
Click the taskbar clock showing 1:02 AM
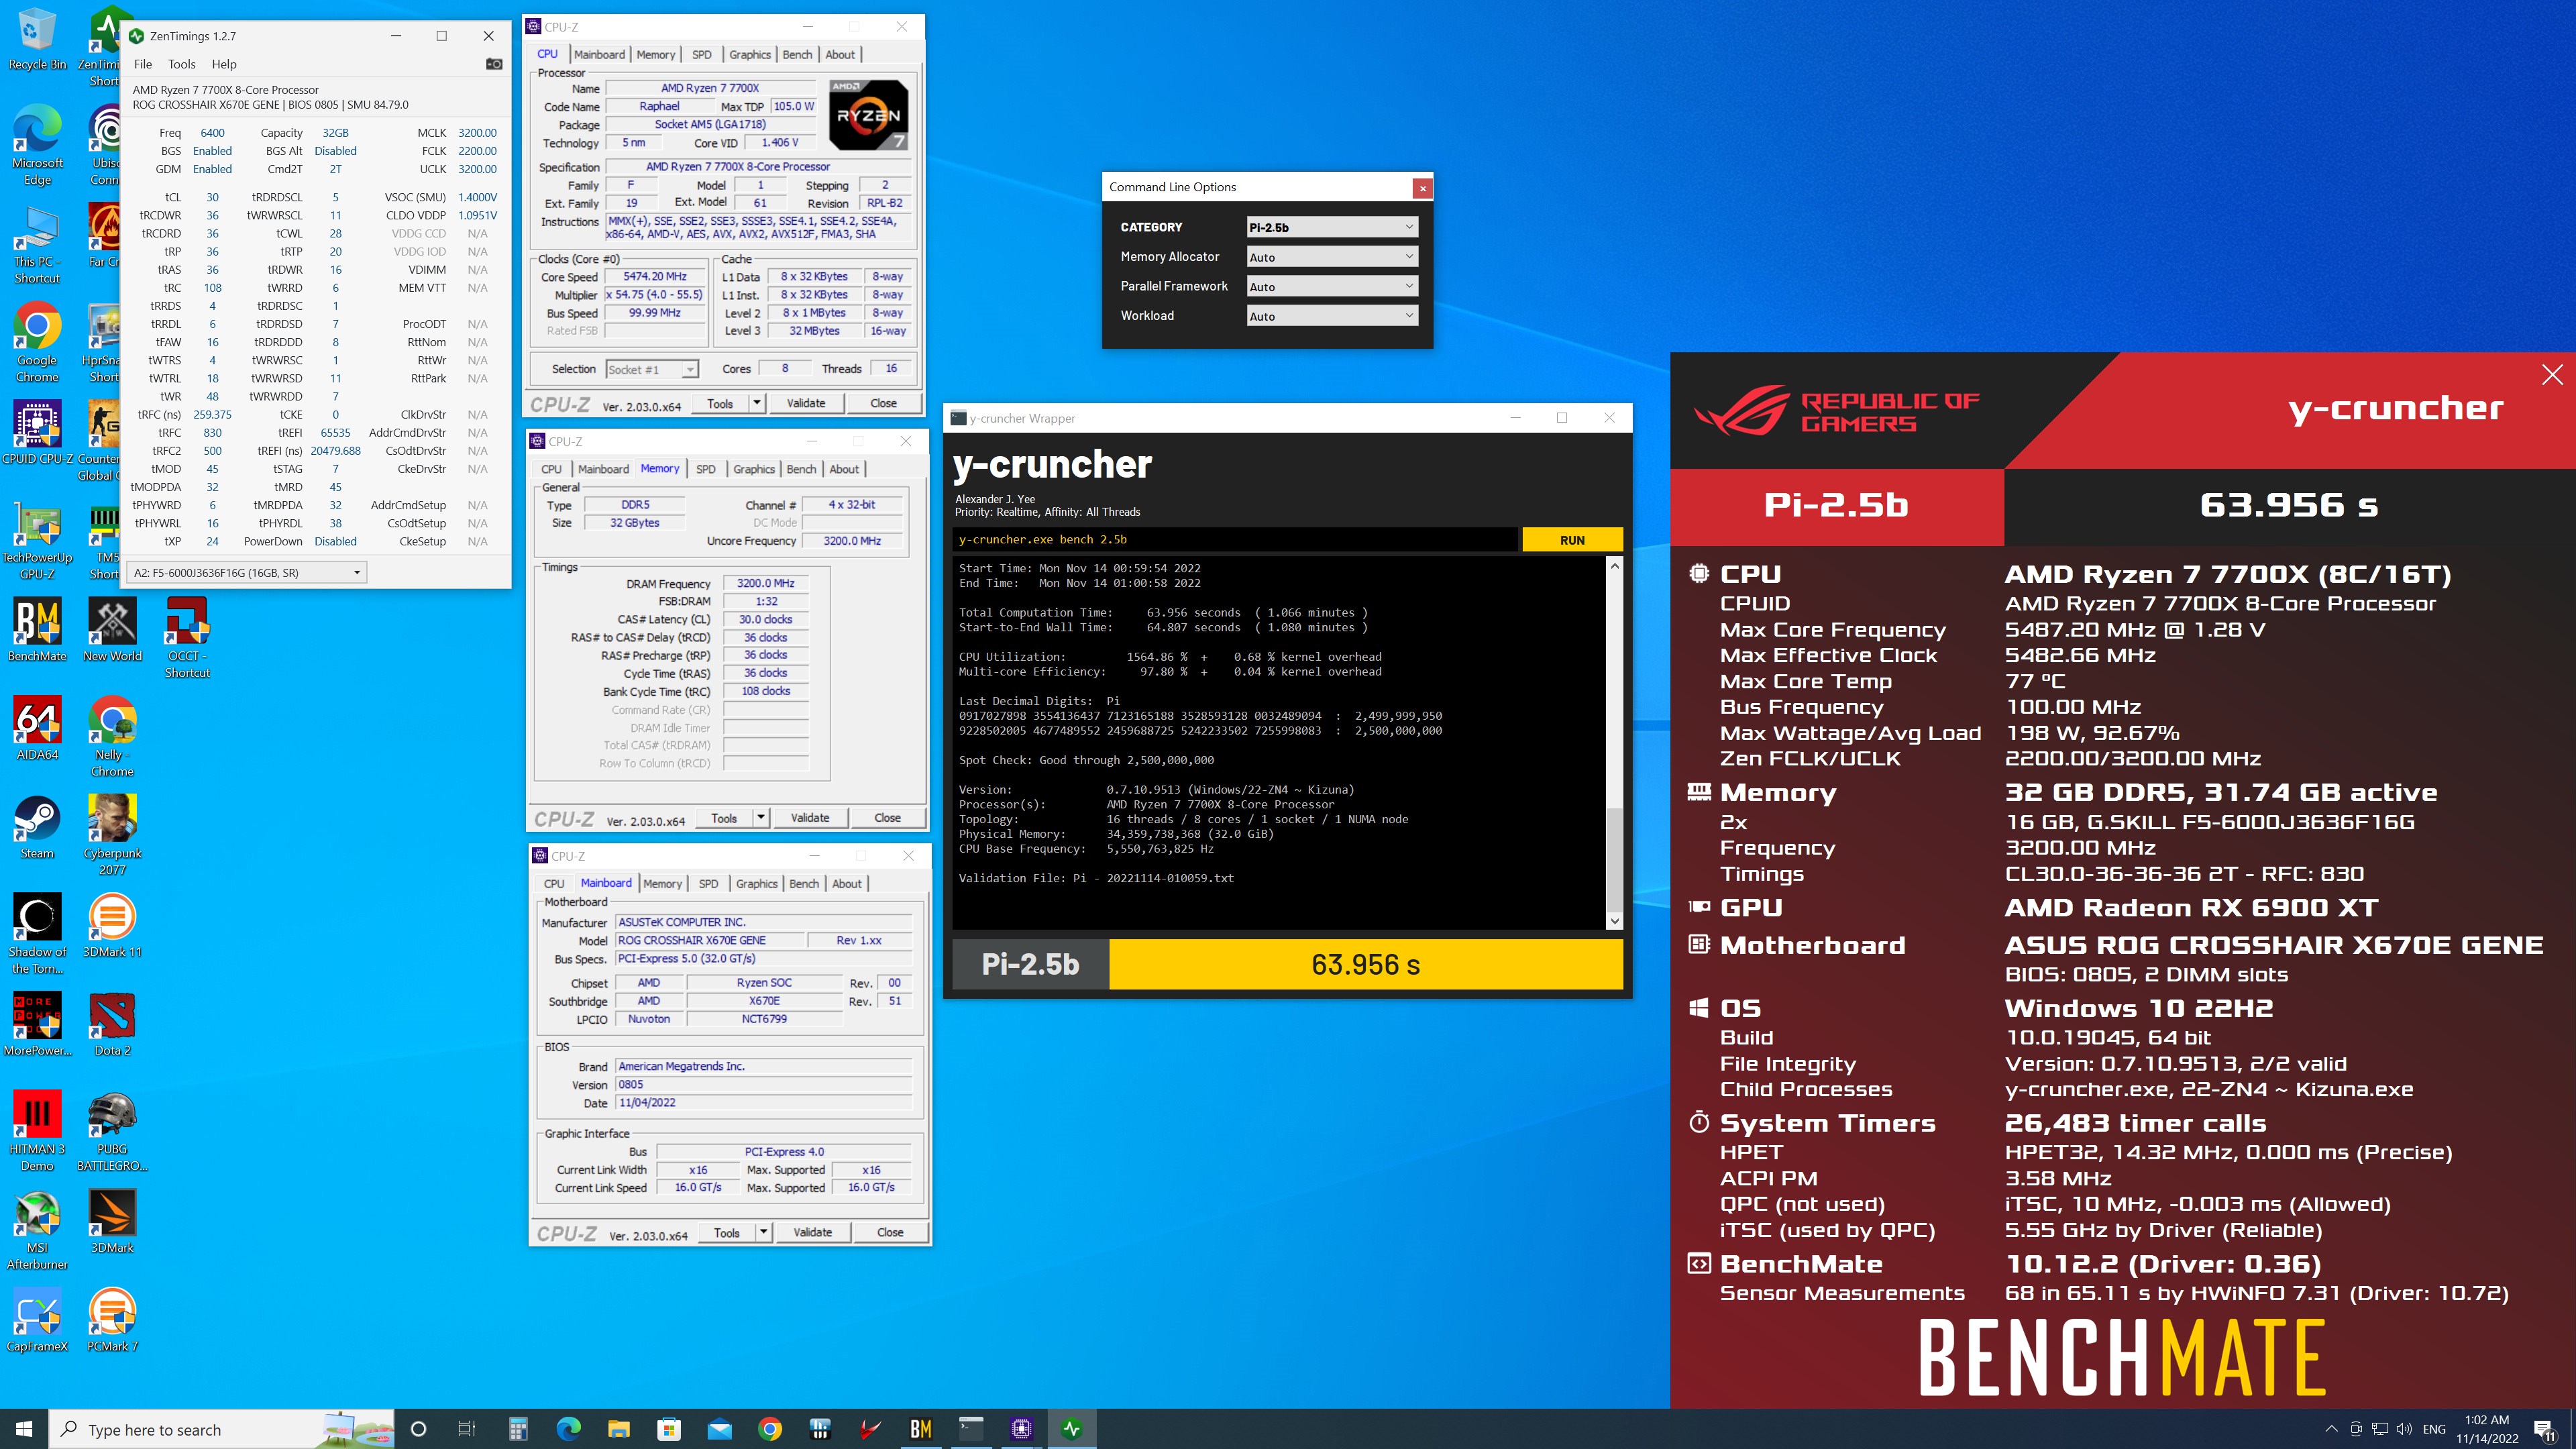pos(2487,1429)
